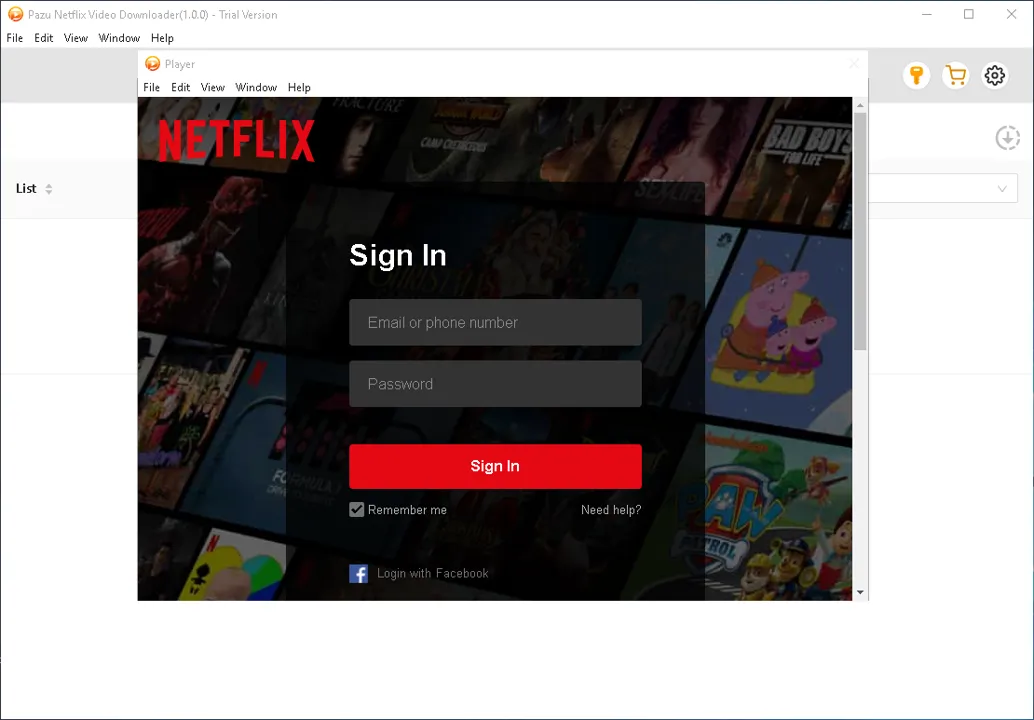Open Help menu in Player window

[299, 88]
